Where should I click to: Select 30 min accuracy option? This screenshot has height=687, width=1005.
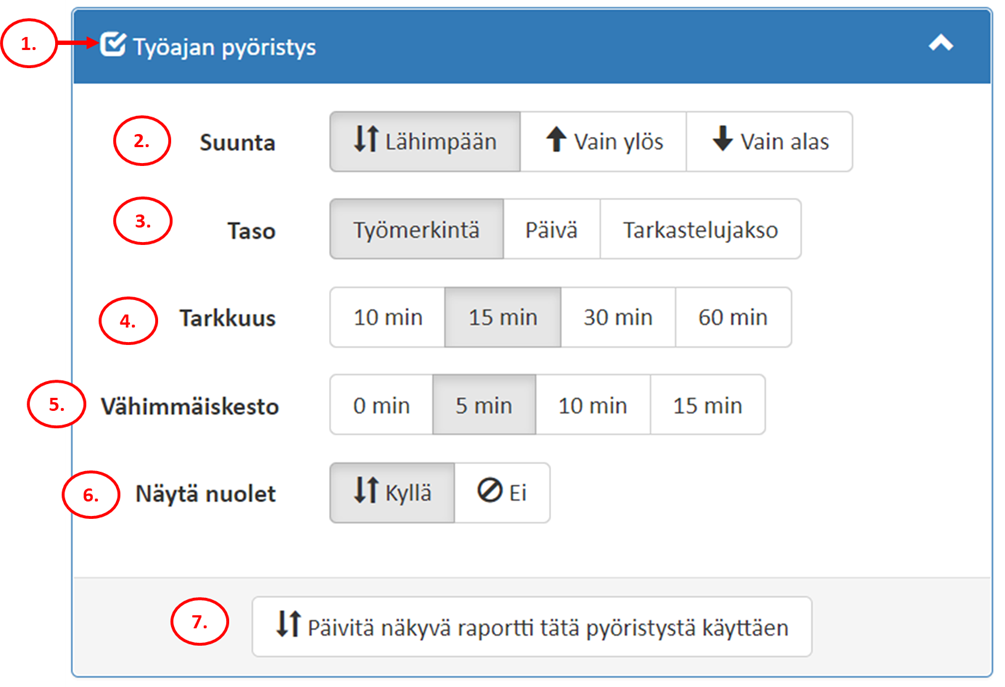coord(618,318)
